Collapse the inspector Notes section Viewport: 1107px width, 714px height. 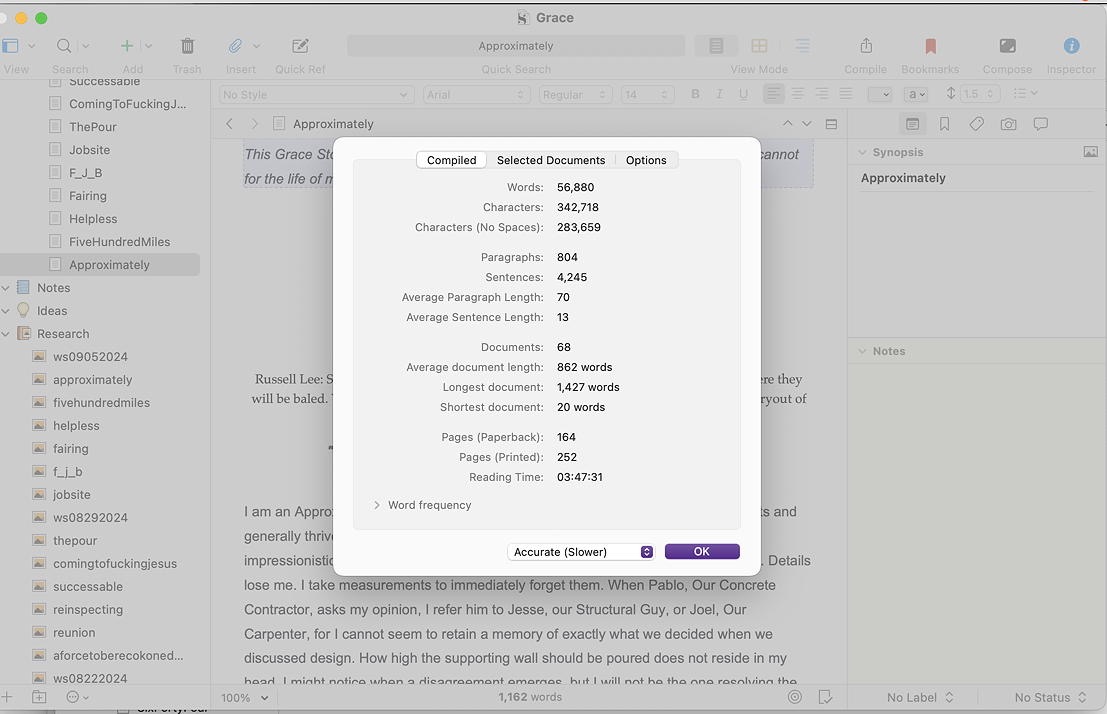click(x=862, y=351)
